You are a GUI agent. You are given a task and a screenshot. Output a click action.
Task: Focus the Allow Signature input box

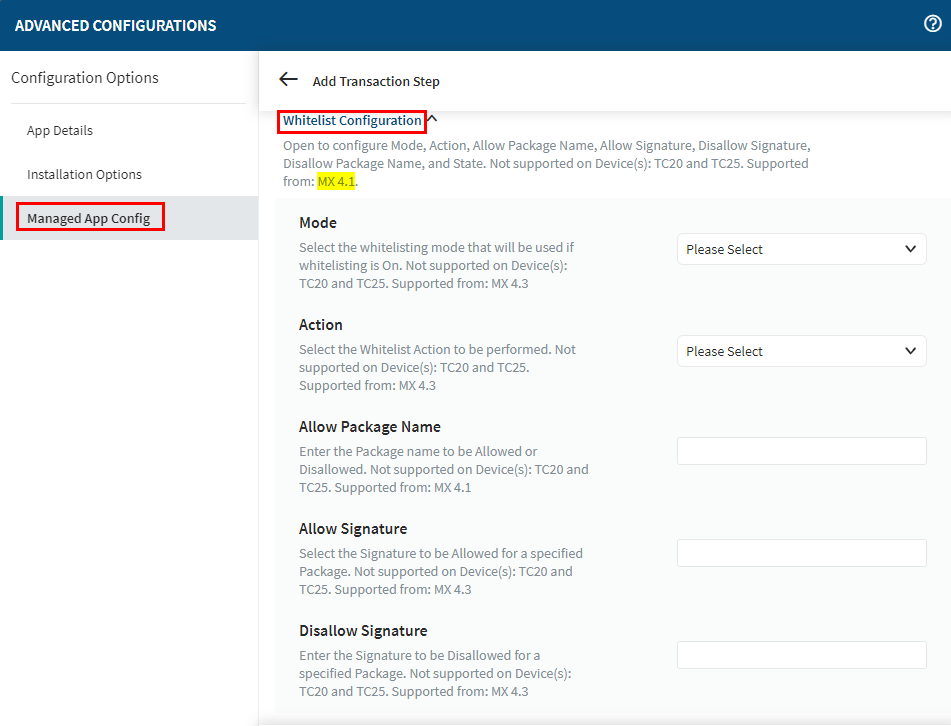(x=801, y=553)
